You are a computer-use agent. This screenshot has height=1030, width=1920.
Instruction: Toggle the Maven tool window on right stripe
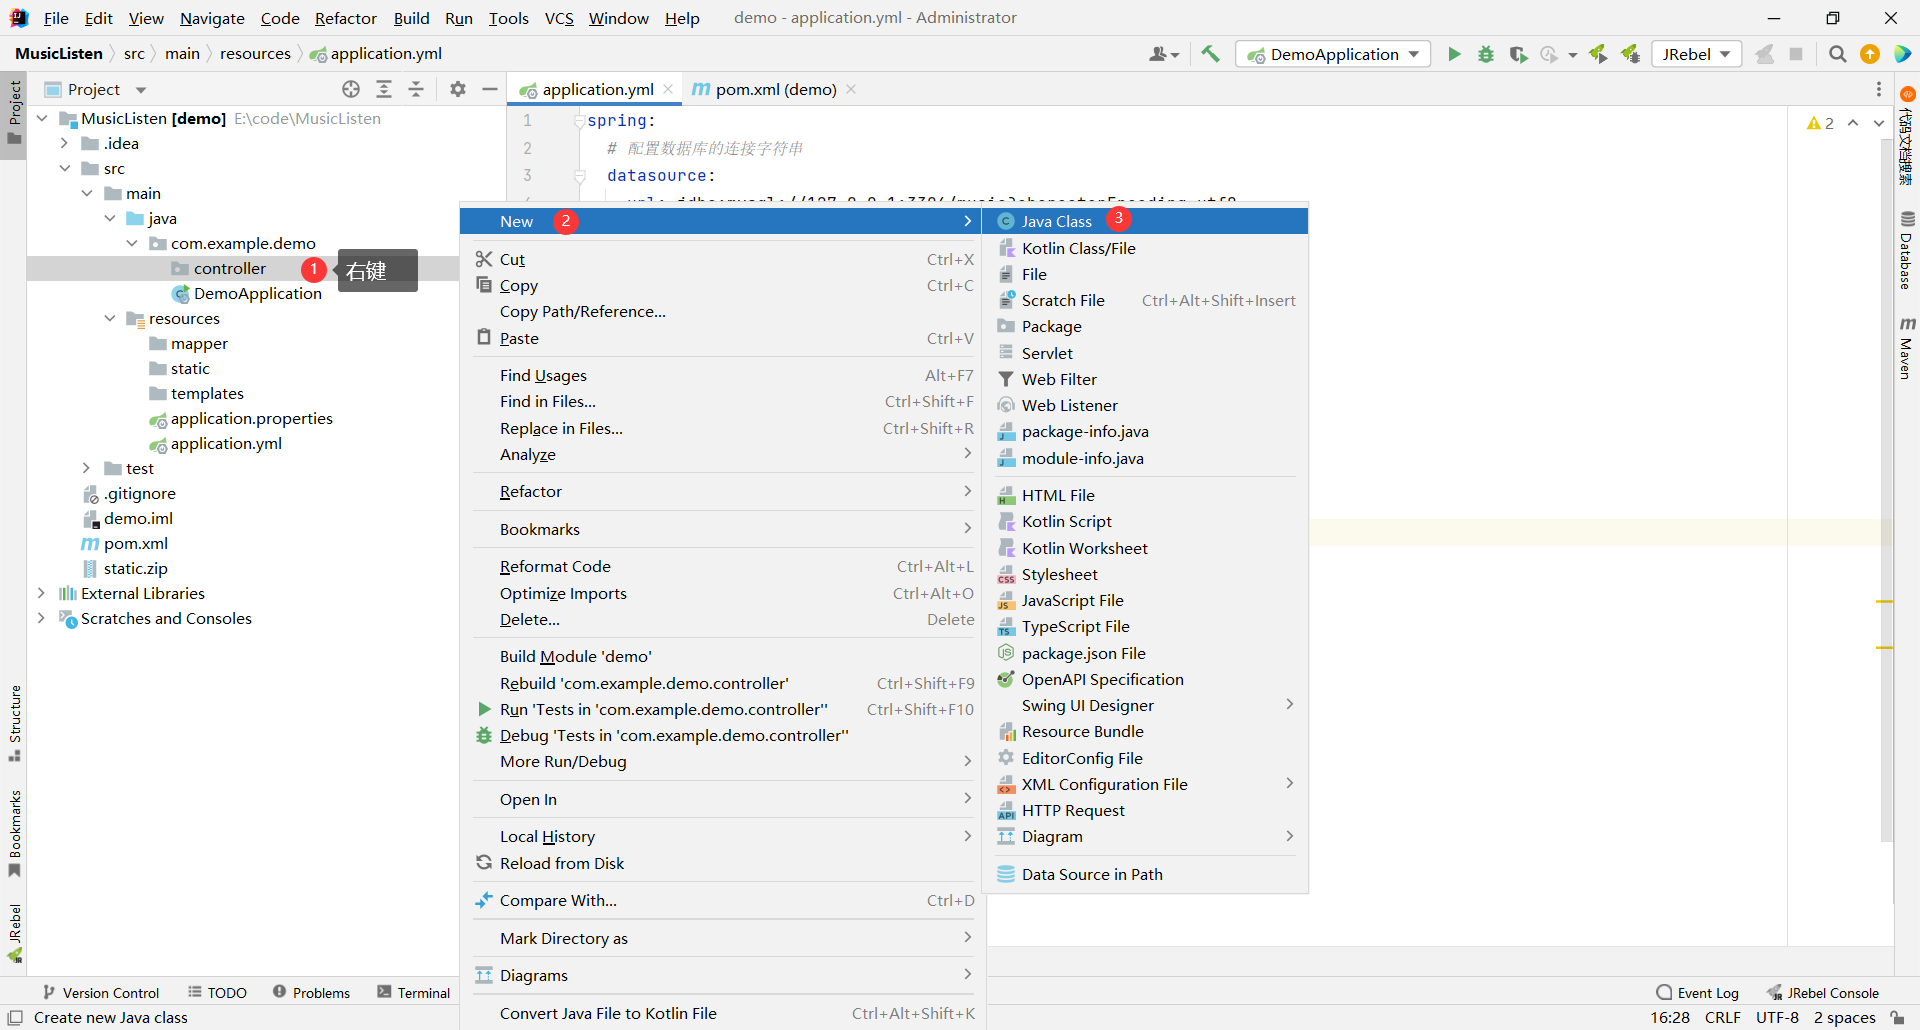point(1907,348)
